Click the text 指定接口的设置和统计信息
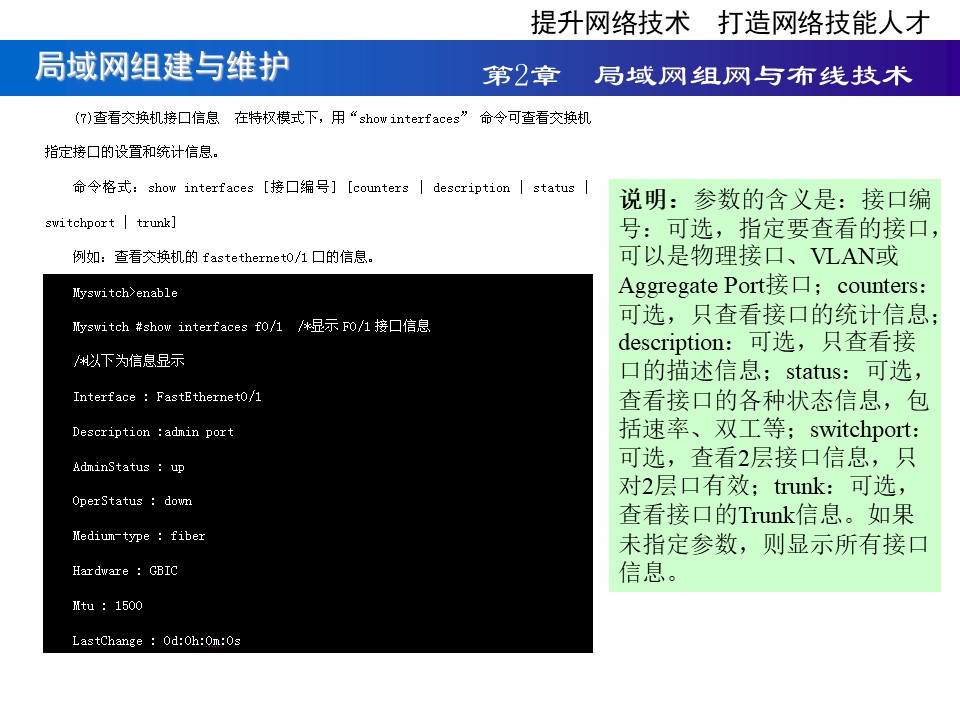Screen dimensions: 960x720 [x=131, y=152]
